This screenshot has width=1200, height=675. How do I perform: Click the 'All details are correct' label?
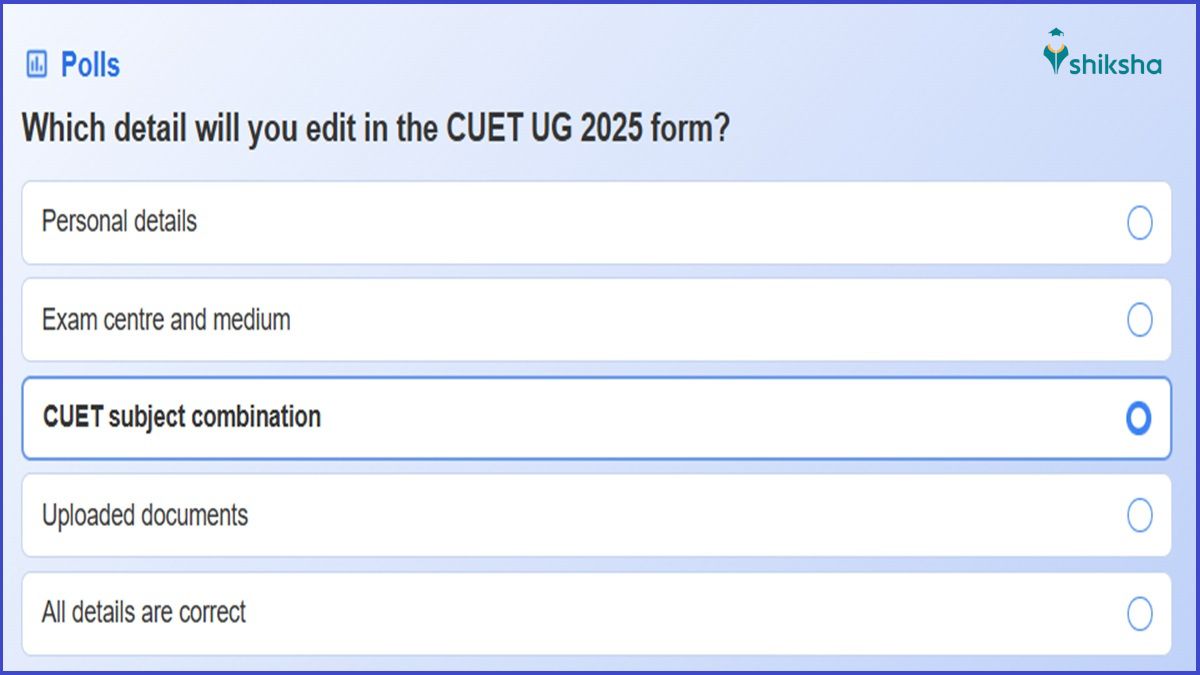click(x=143, y=612)
